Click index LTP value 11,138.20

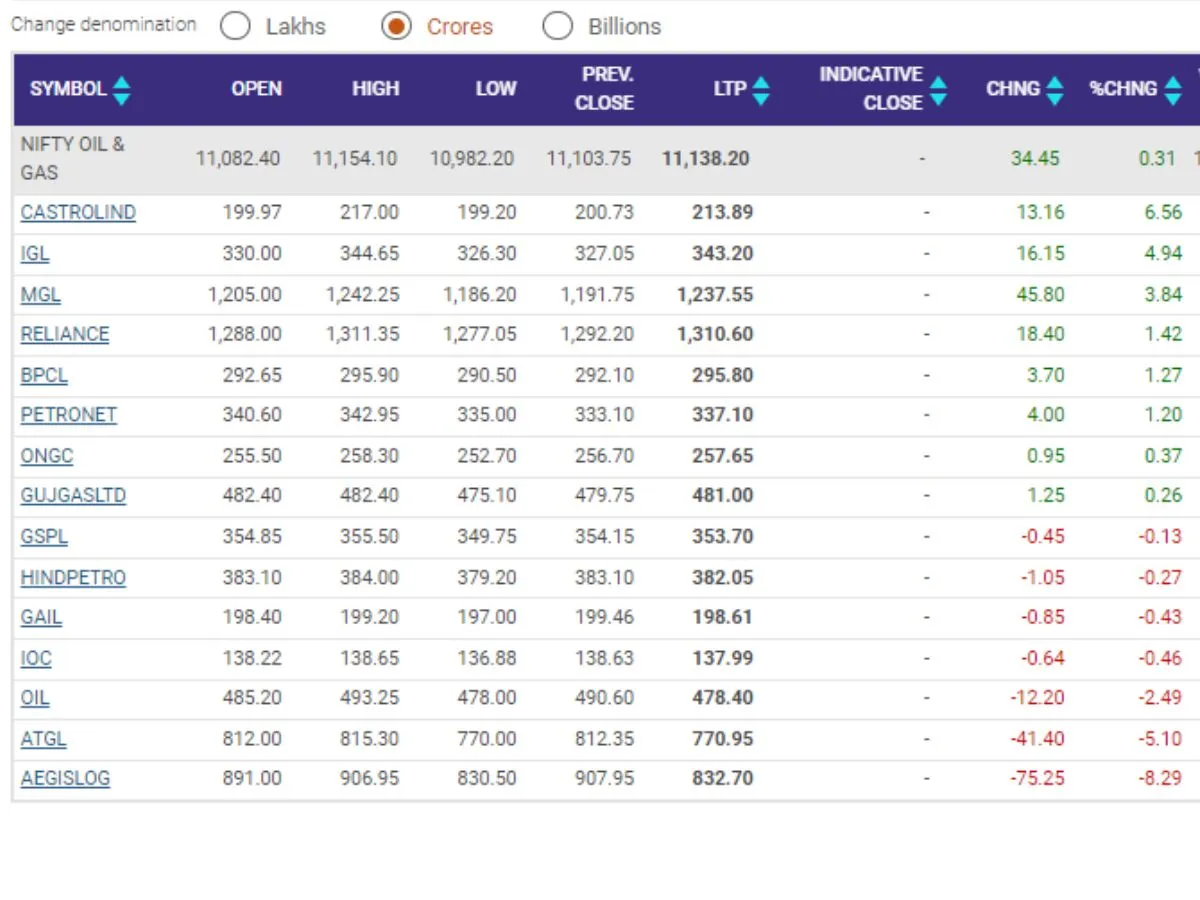tap(706, 159)
